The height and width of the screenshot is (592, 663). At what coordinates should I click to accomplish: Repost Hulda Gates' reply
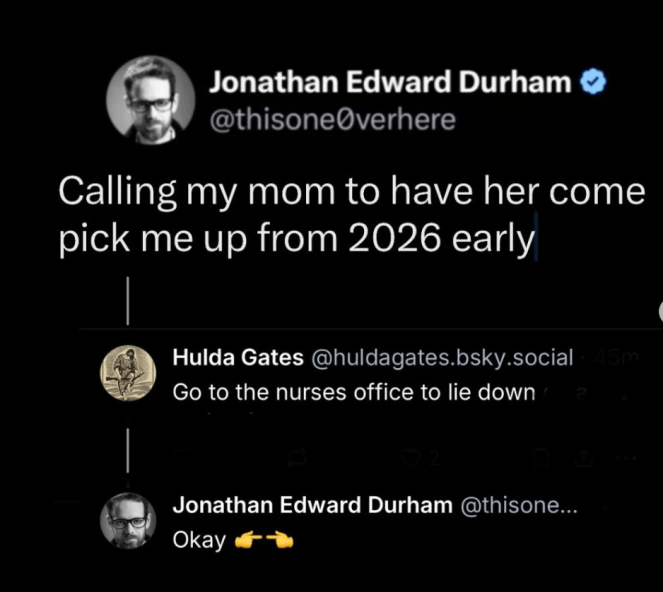297,459
